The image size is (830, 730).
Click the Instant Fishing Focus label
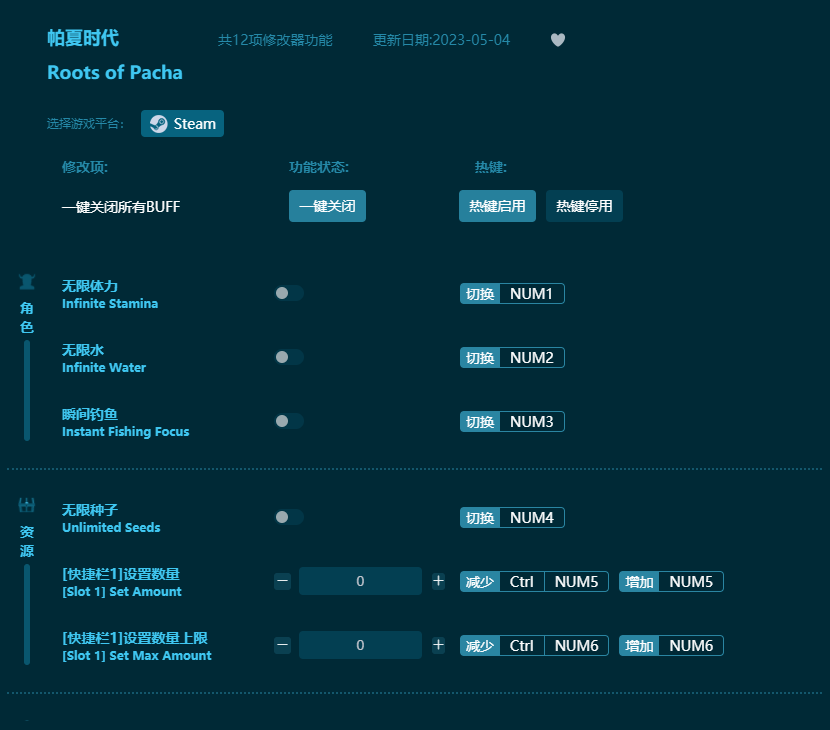(125, 432)
